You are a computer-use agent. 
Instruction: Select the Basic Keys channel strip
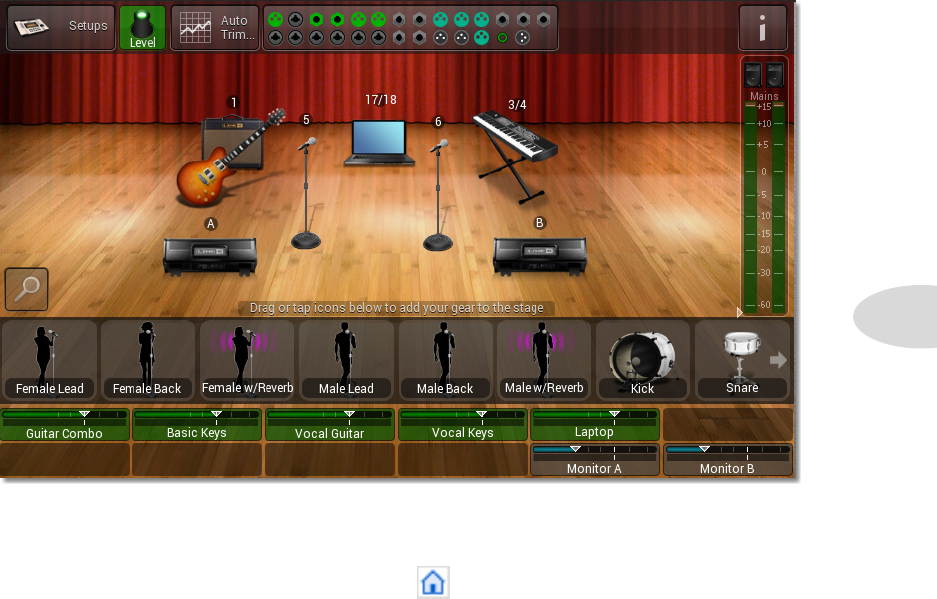click(x=197, y=425)
